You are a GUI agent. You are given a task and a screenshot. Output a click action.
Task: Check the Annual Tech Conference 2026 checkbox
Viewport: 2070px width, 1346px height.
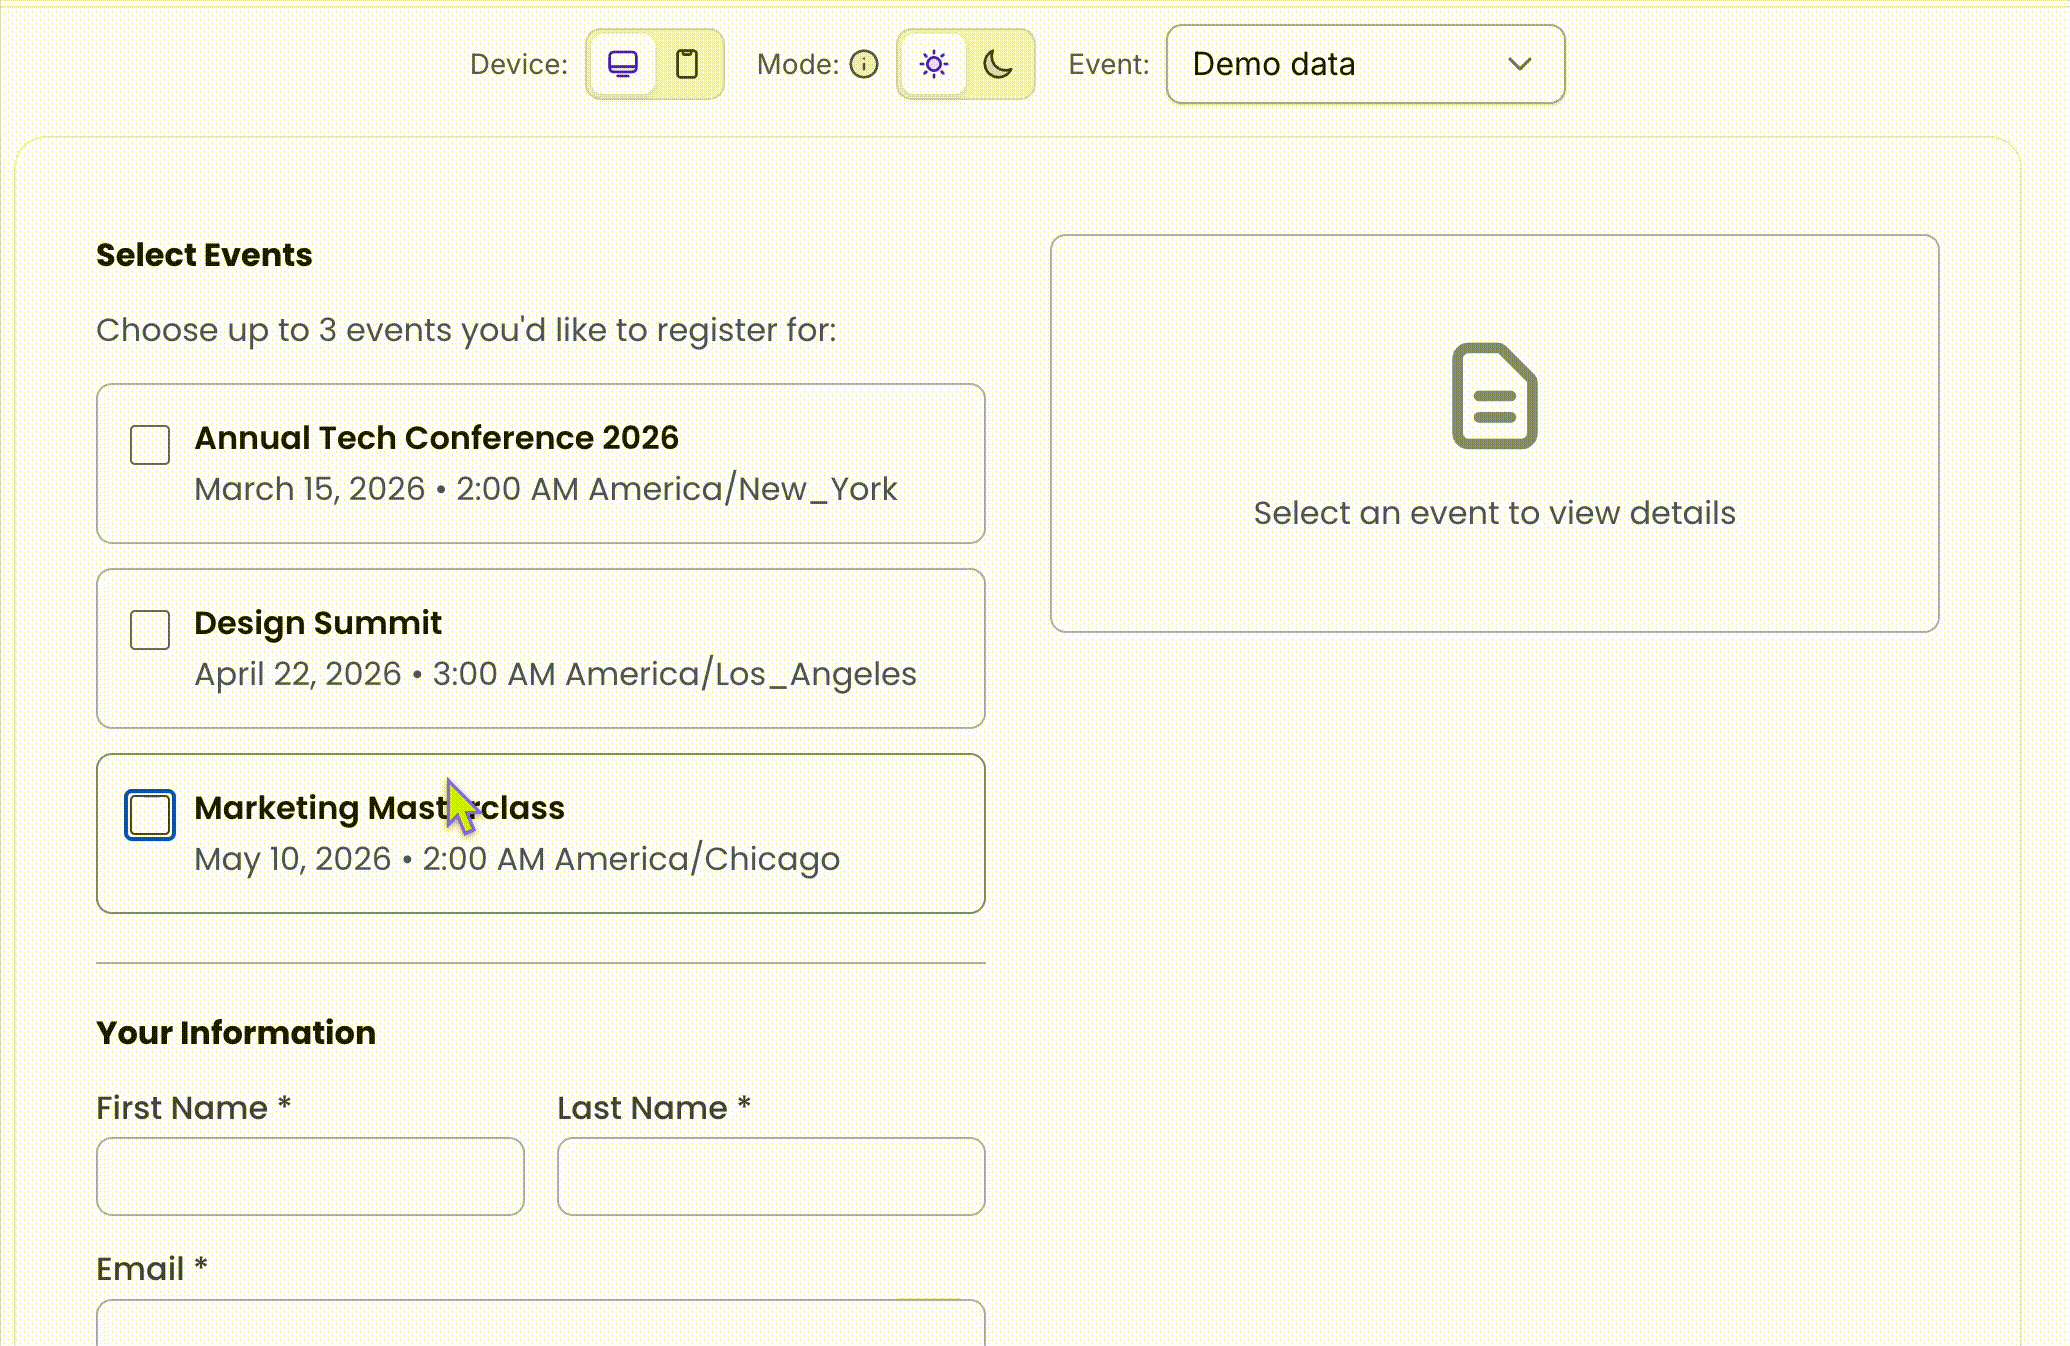[x=148, y=447]
